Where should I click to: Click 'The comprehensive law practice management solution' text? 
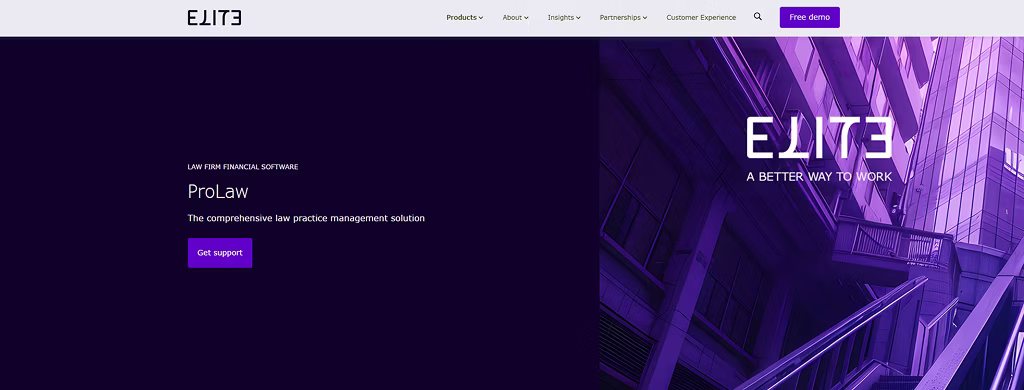pos(306,218)
